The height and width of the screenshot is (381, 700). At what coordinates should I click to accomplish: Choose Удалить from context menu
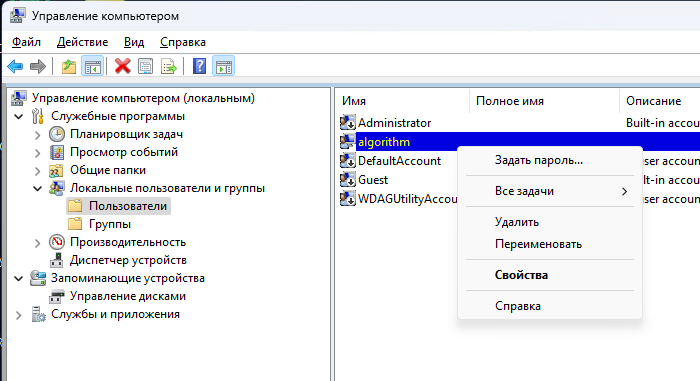click(x=550, y=222)
